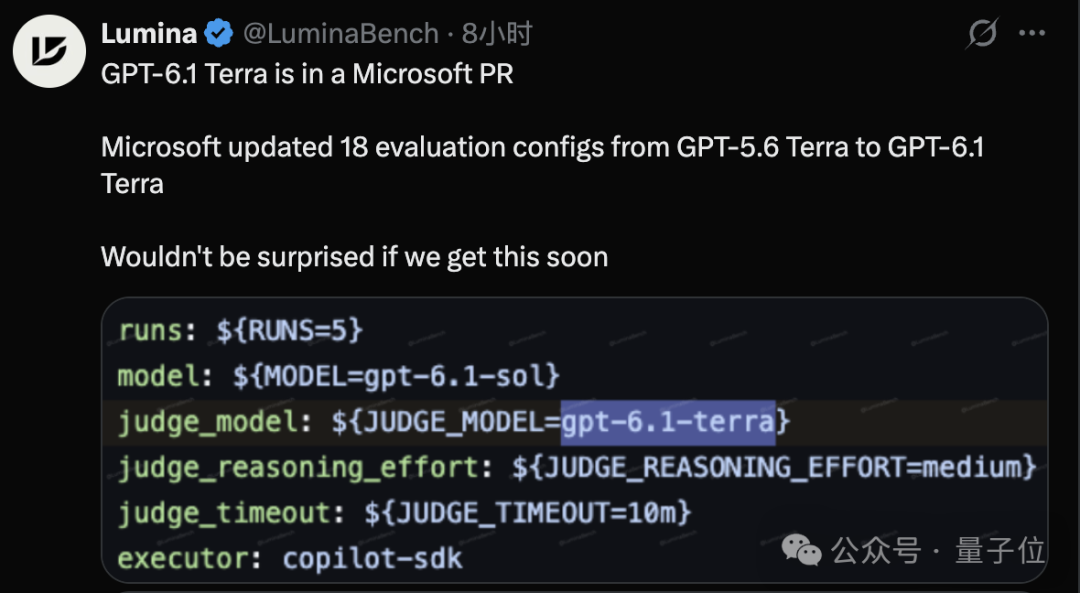This screenshot has width=1080, height=593.
Task: Click the sentence about 18 evaluation configs
Action: (x=543, y=165)
